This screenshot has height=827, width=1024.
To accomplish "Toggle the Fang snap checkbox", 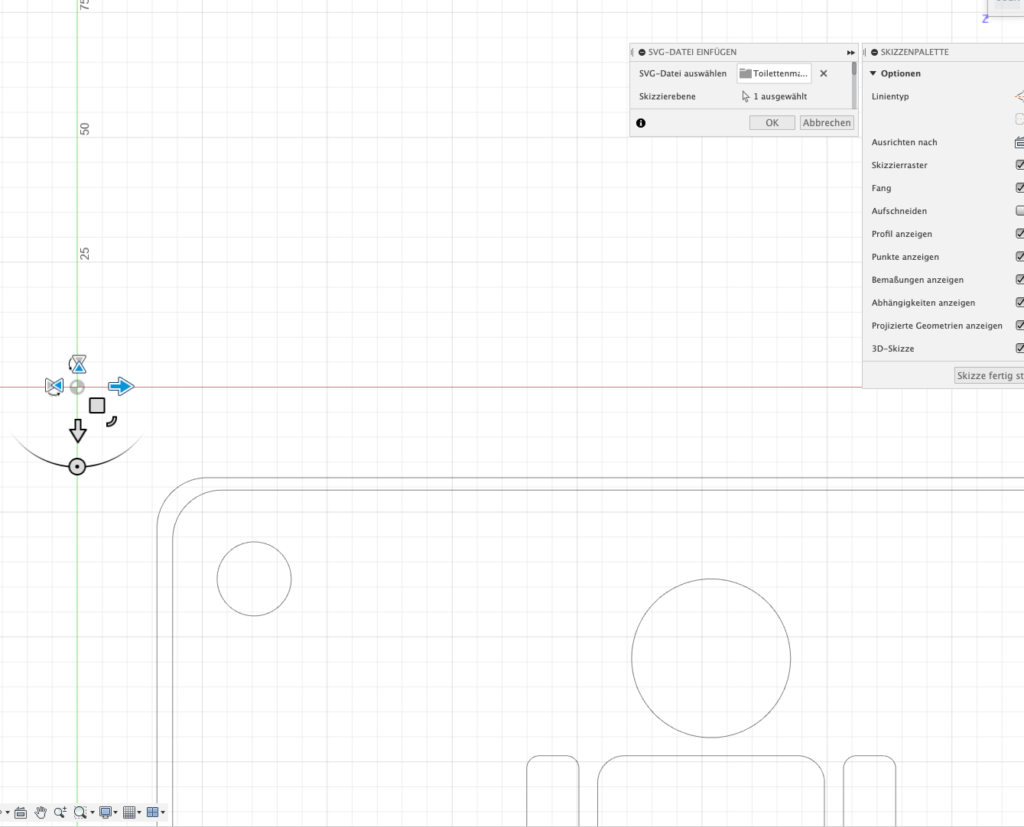I will coord(1020,188).
